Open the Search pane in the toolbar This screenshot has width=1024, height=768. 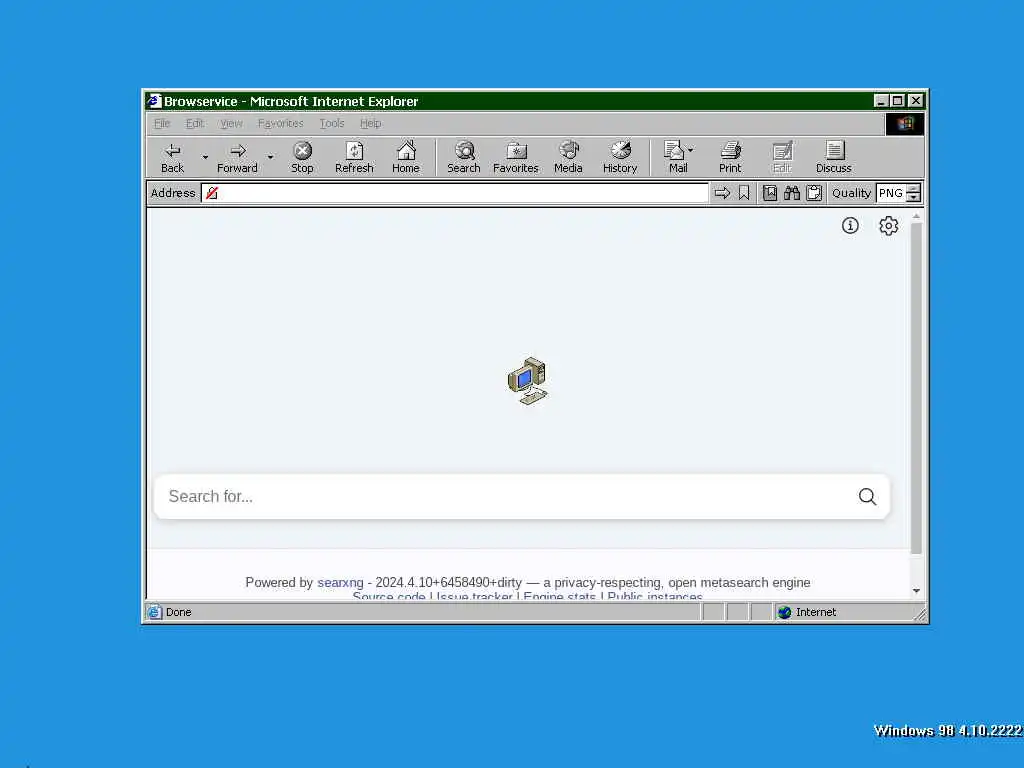[x=464, y=157]
